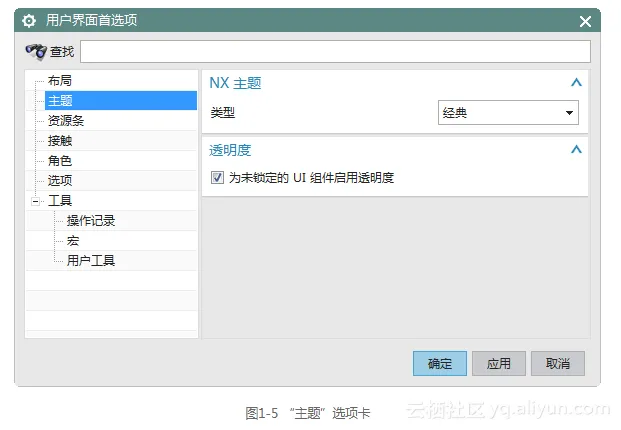This screenshot has width=621, height=430.
Task: Collapse the NX 主题 section
Action: point(576,83)
